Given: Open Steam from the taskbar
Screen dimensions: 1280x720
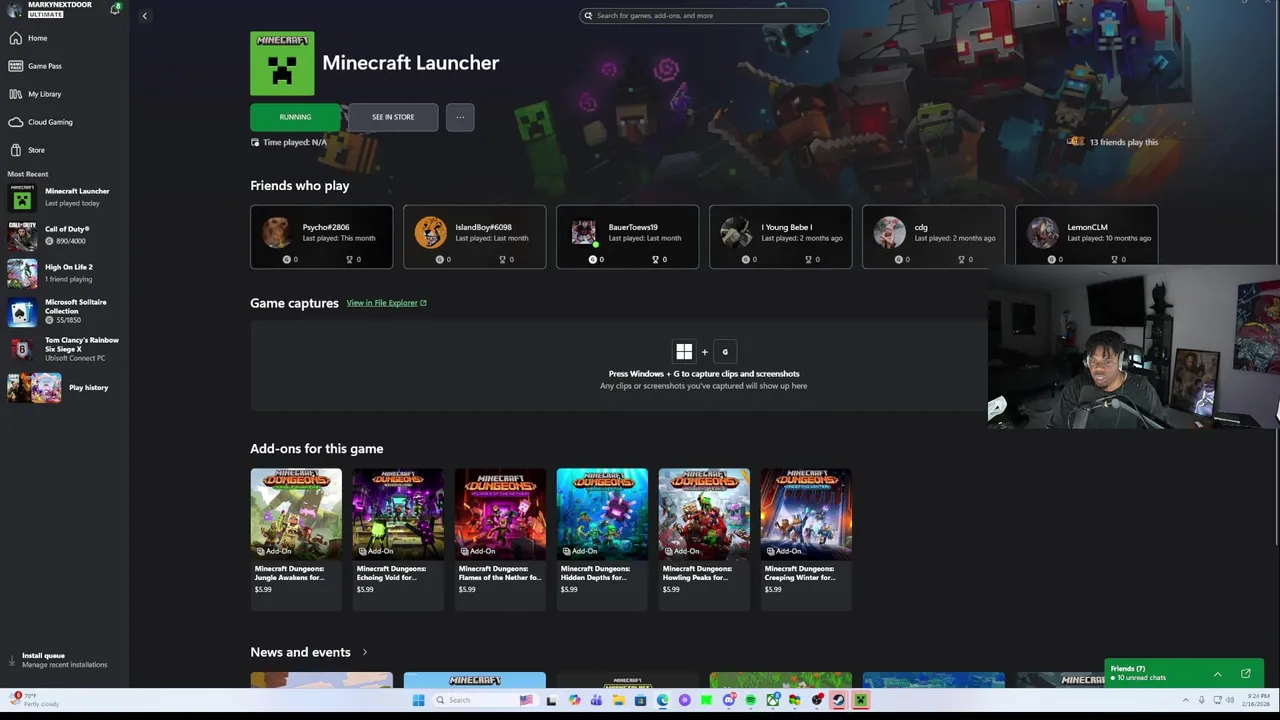Looking at the screenshot, I should click(x=838, y=700).
